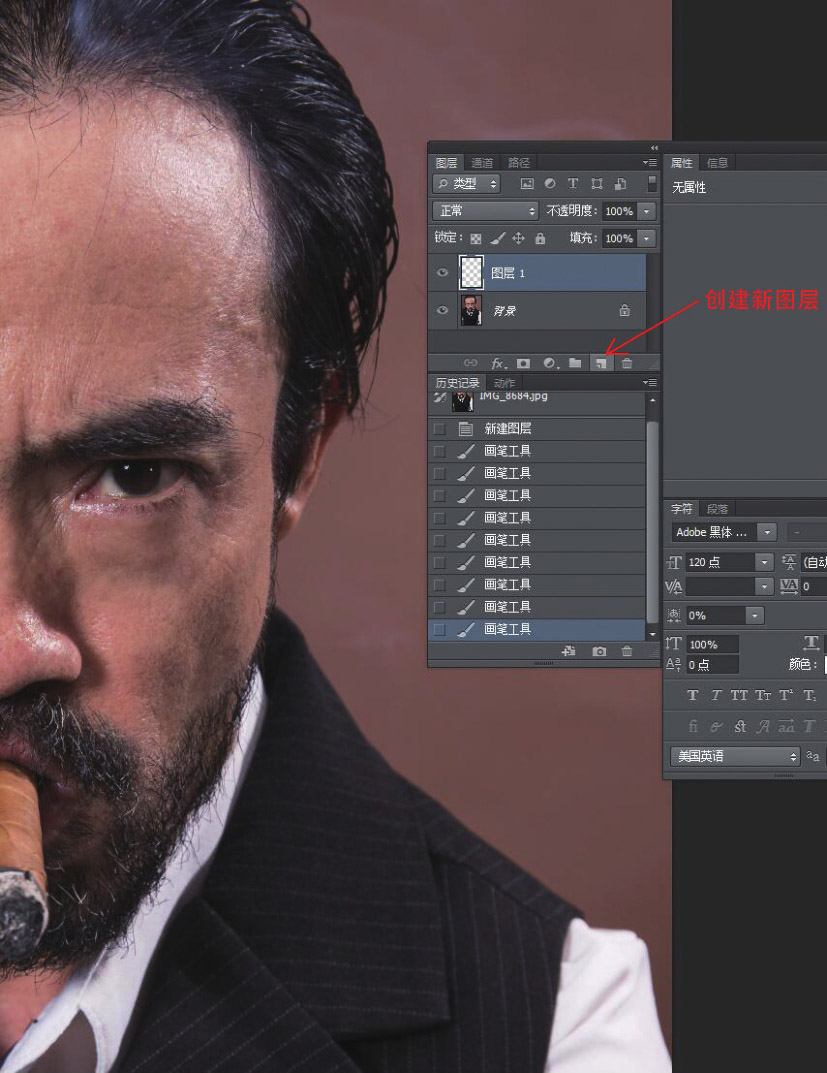Click the lock icon on 背景 layer
This screenshot has height=1073, width=827.
click(625, 310)
